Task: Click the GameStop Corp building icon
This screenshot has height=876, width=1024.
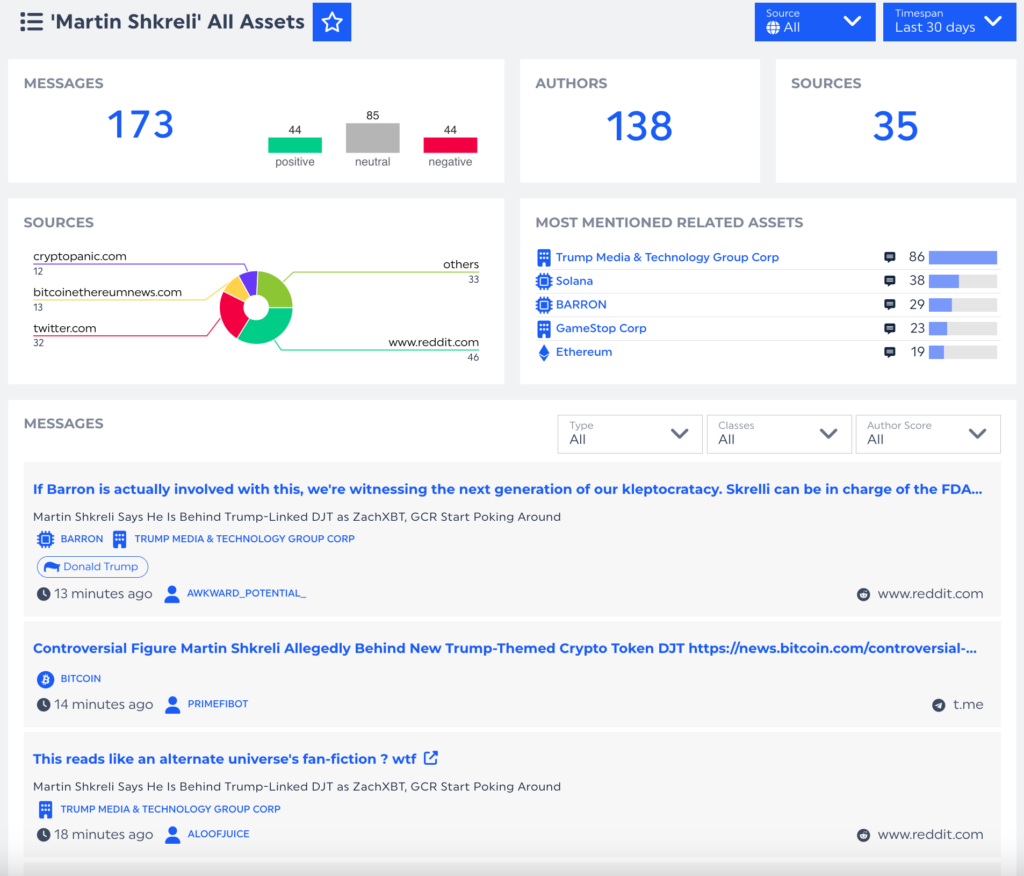Action: [544, 328]
